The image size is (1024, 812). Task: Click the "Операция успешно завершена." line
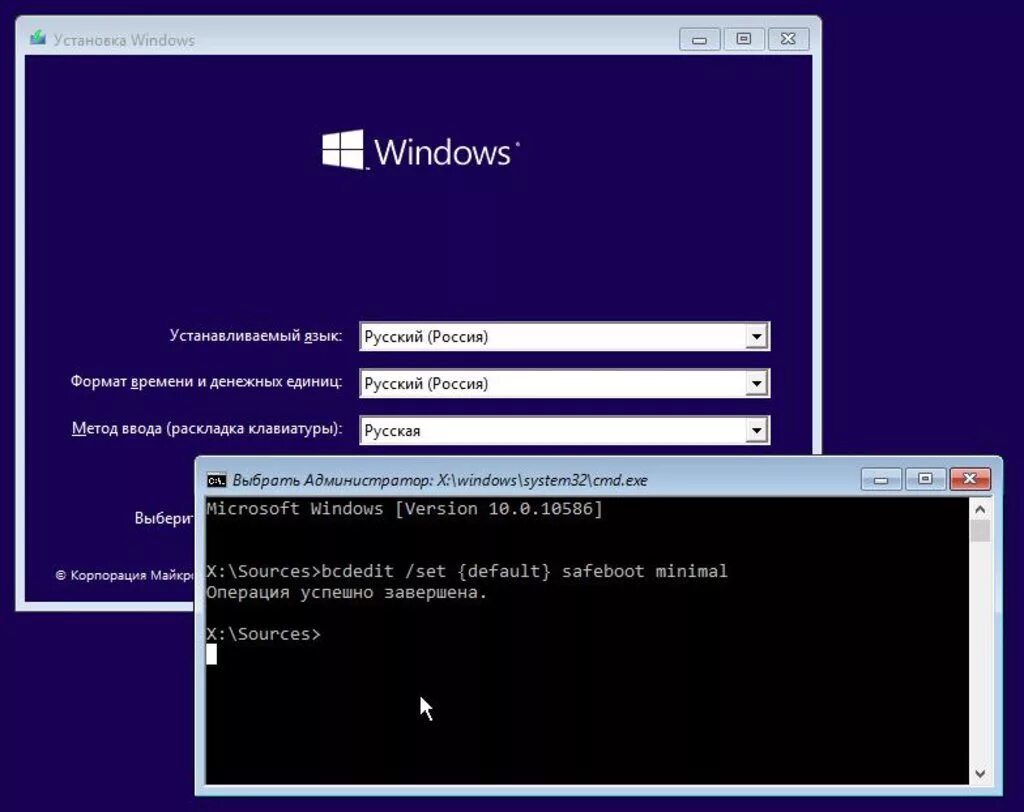pyautogui.click(x=347, y=593)
